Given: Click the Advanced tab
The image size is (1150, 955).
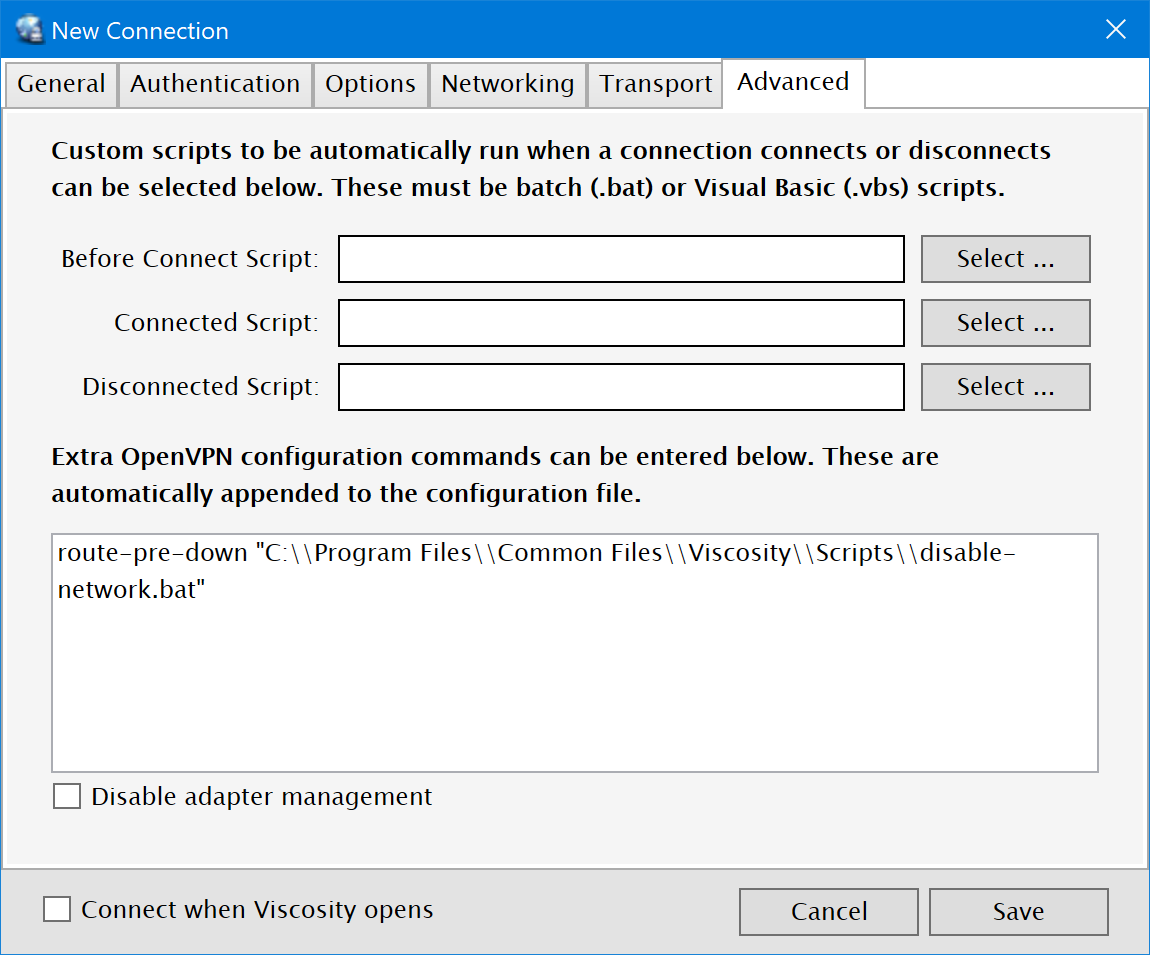Looking at the screenshot, I should click(x=793, y=83).
